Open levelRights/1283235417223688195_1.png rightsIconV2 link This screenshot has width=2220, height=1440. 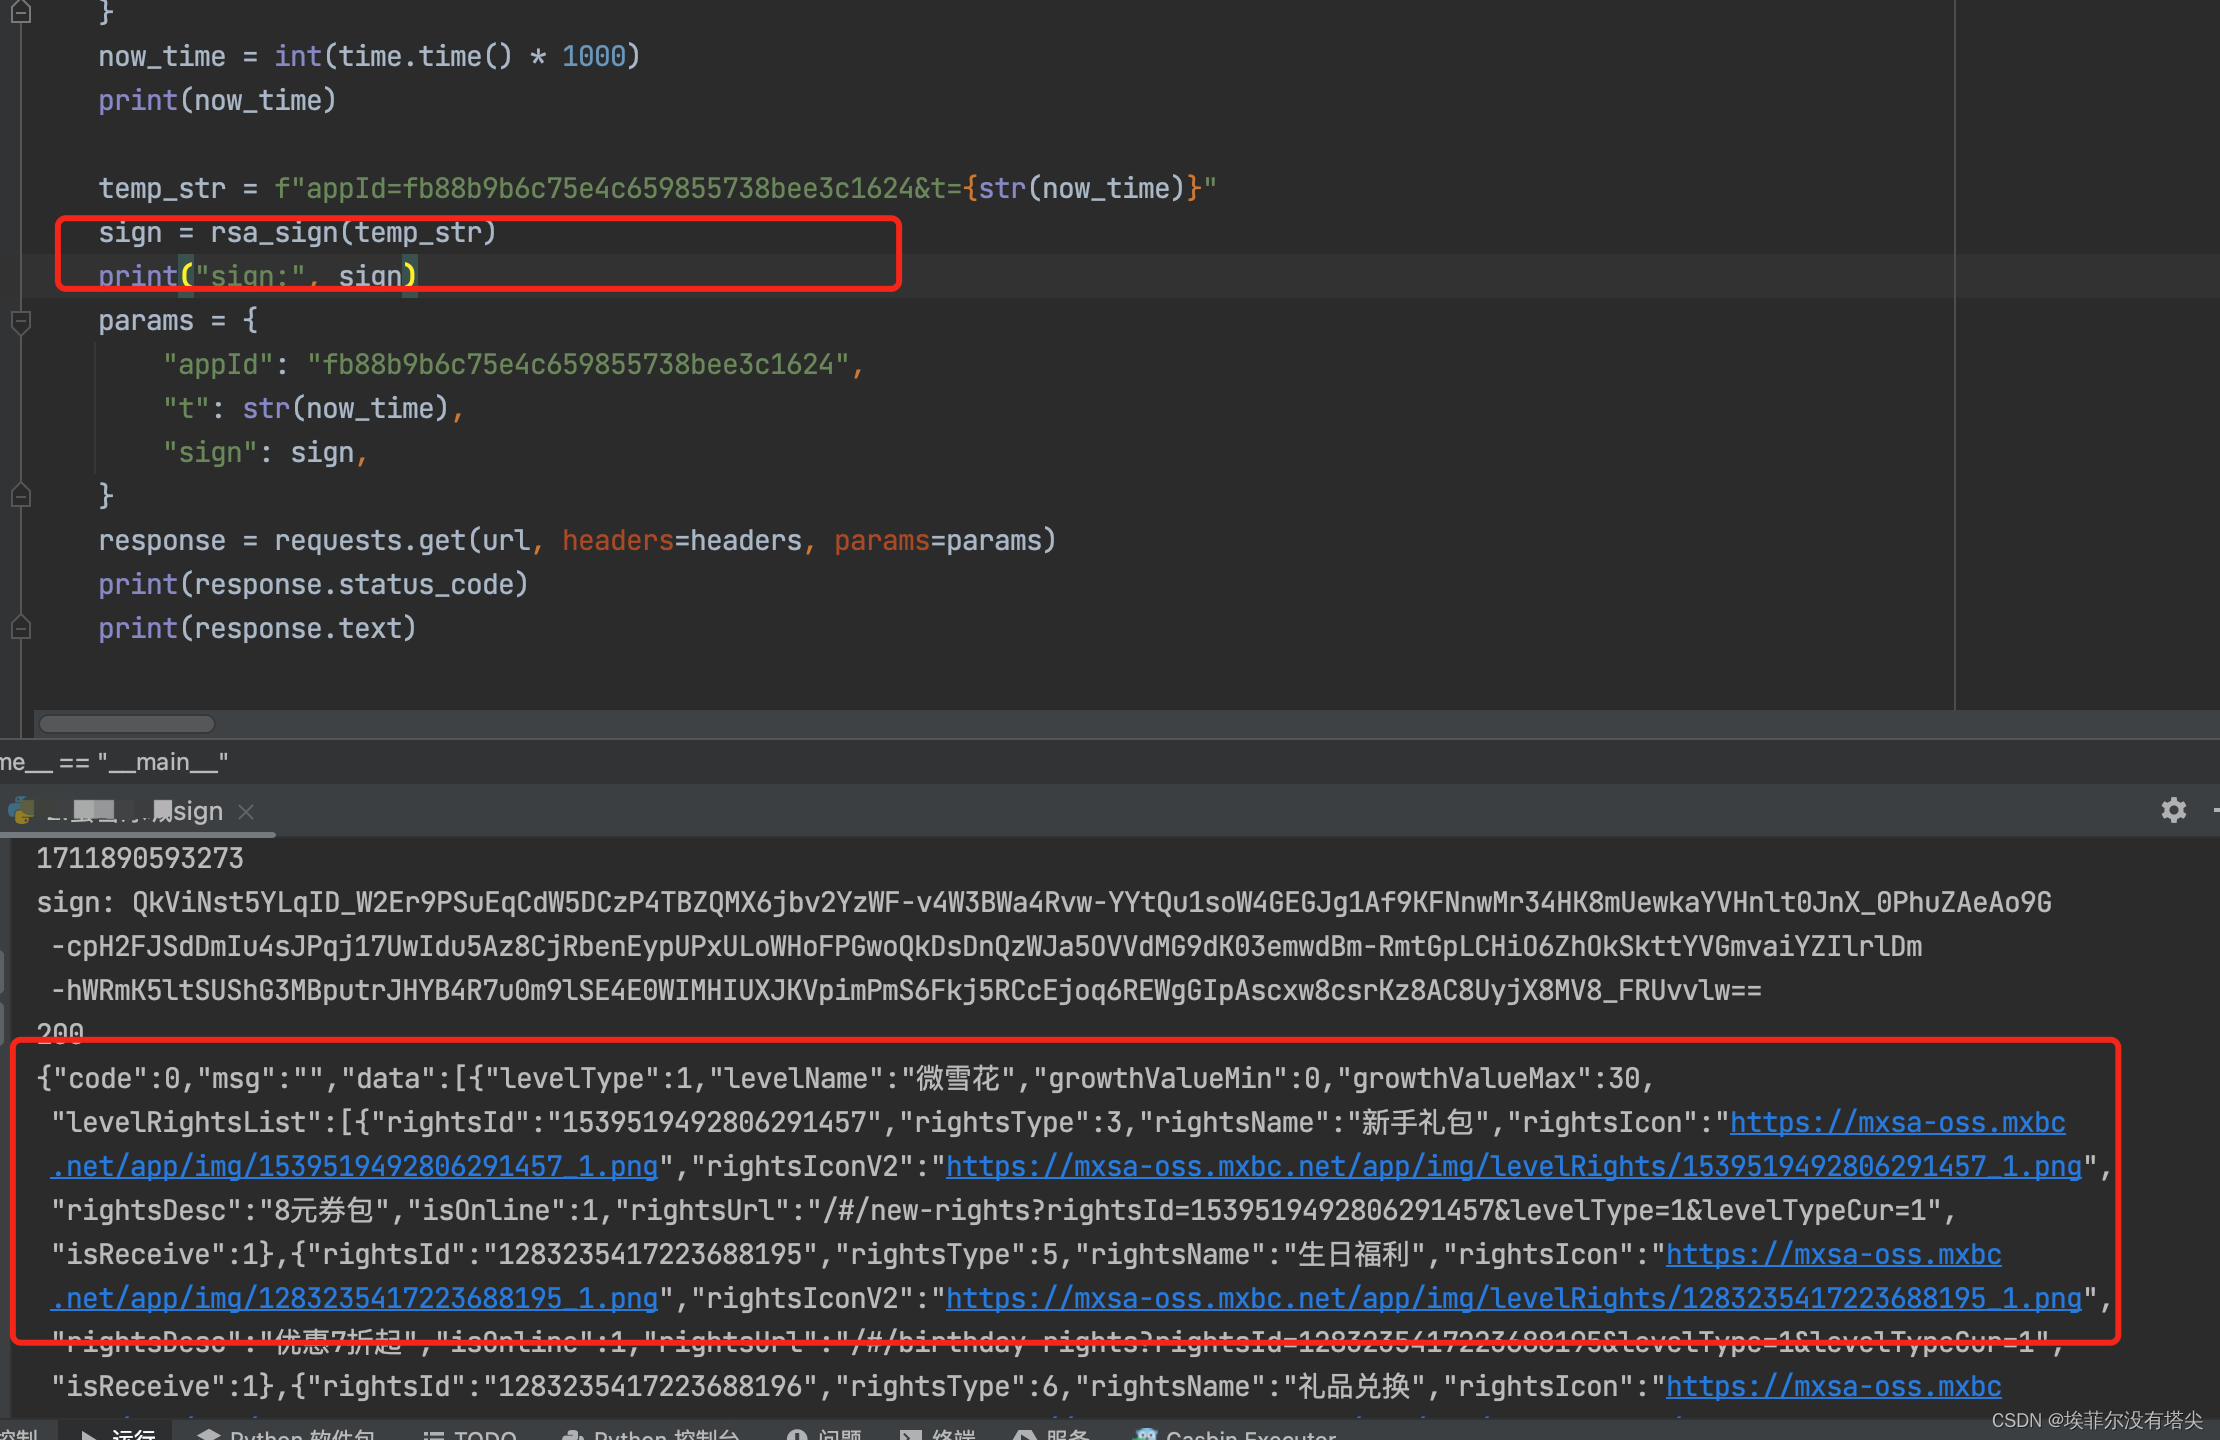pyautogui.click(x=1514, y=1298)
